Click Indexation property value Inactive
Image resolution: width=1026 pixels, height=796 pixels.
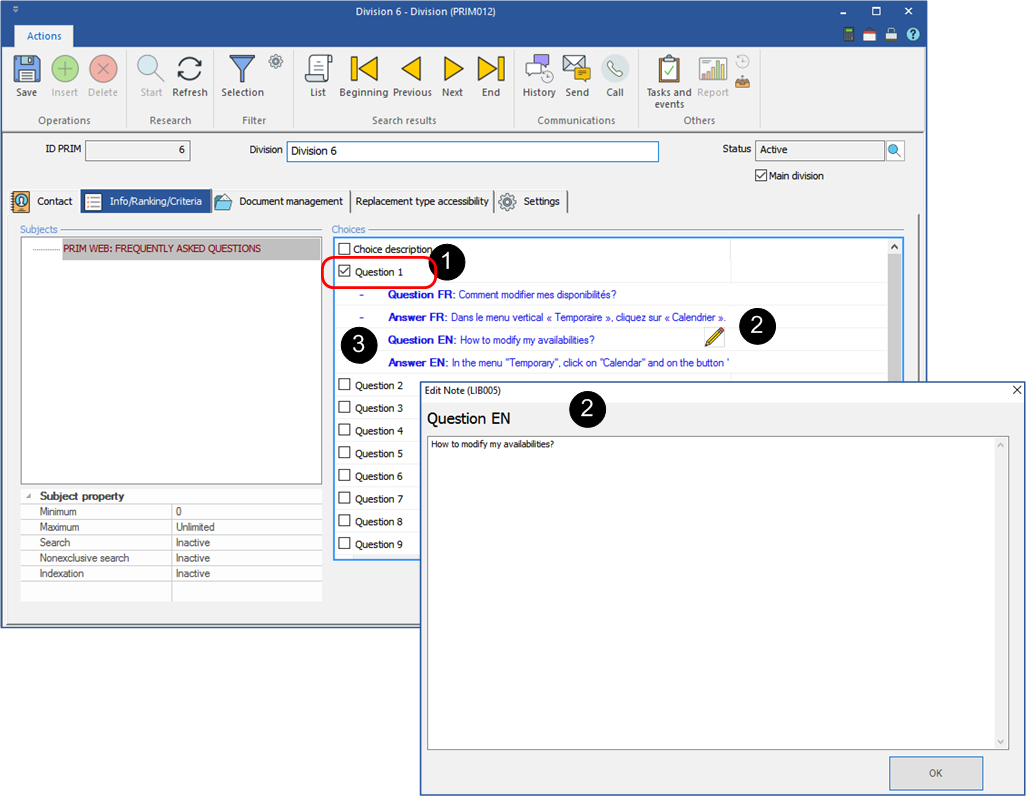click(193, 573)
